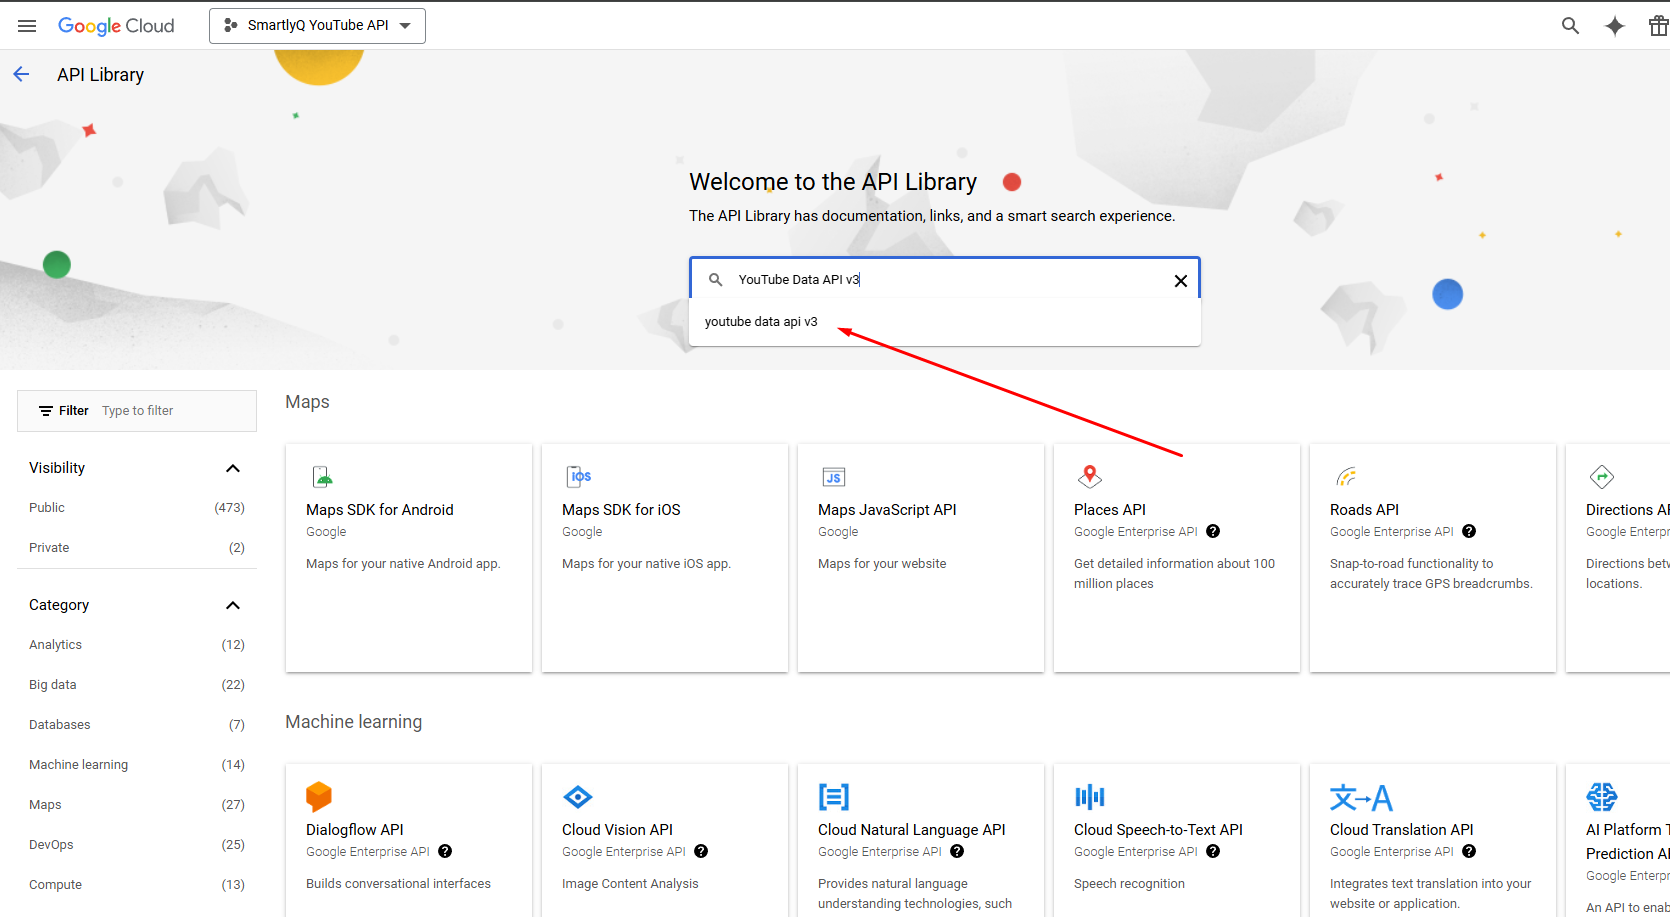Click the Welcome to the API Library heading

pos(833,182)
